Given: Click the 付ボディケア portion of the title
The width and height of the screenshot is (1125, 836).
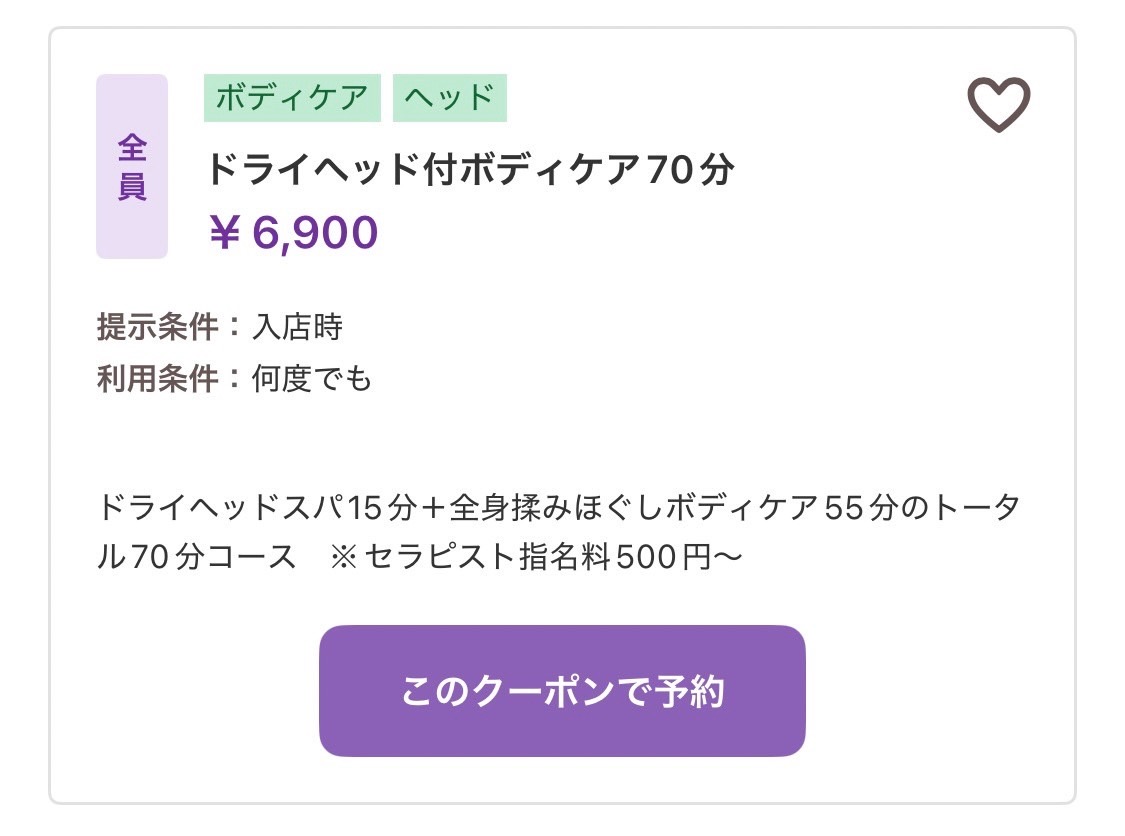Looking at the screenshot, I should point(532,170).
